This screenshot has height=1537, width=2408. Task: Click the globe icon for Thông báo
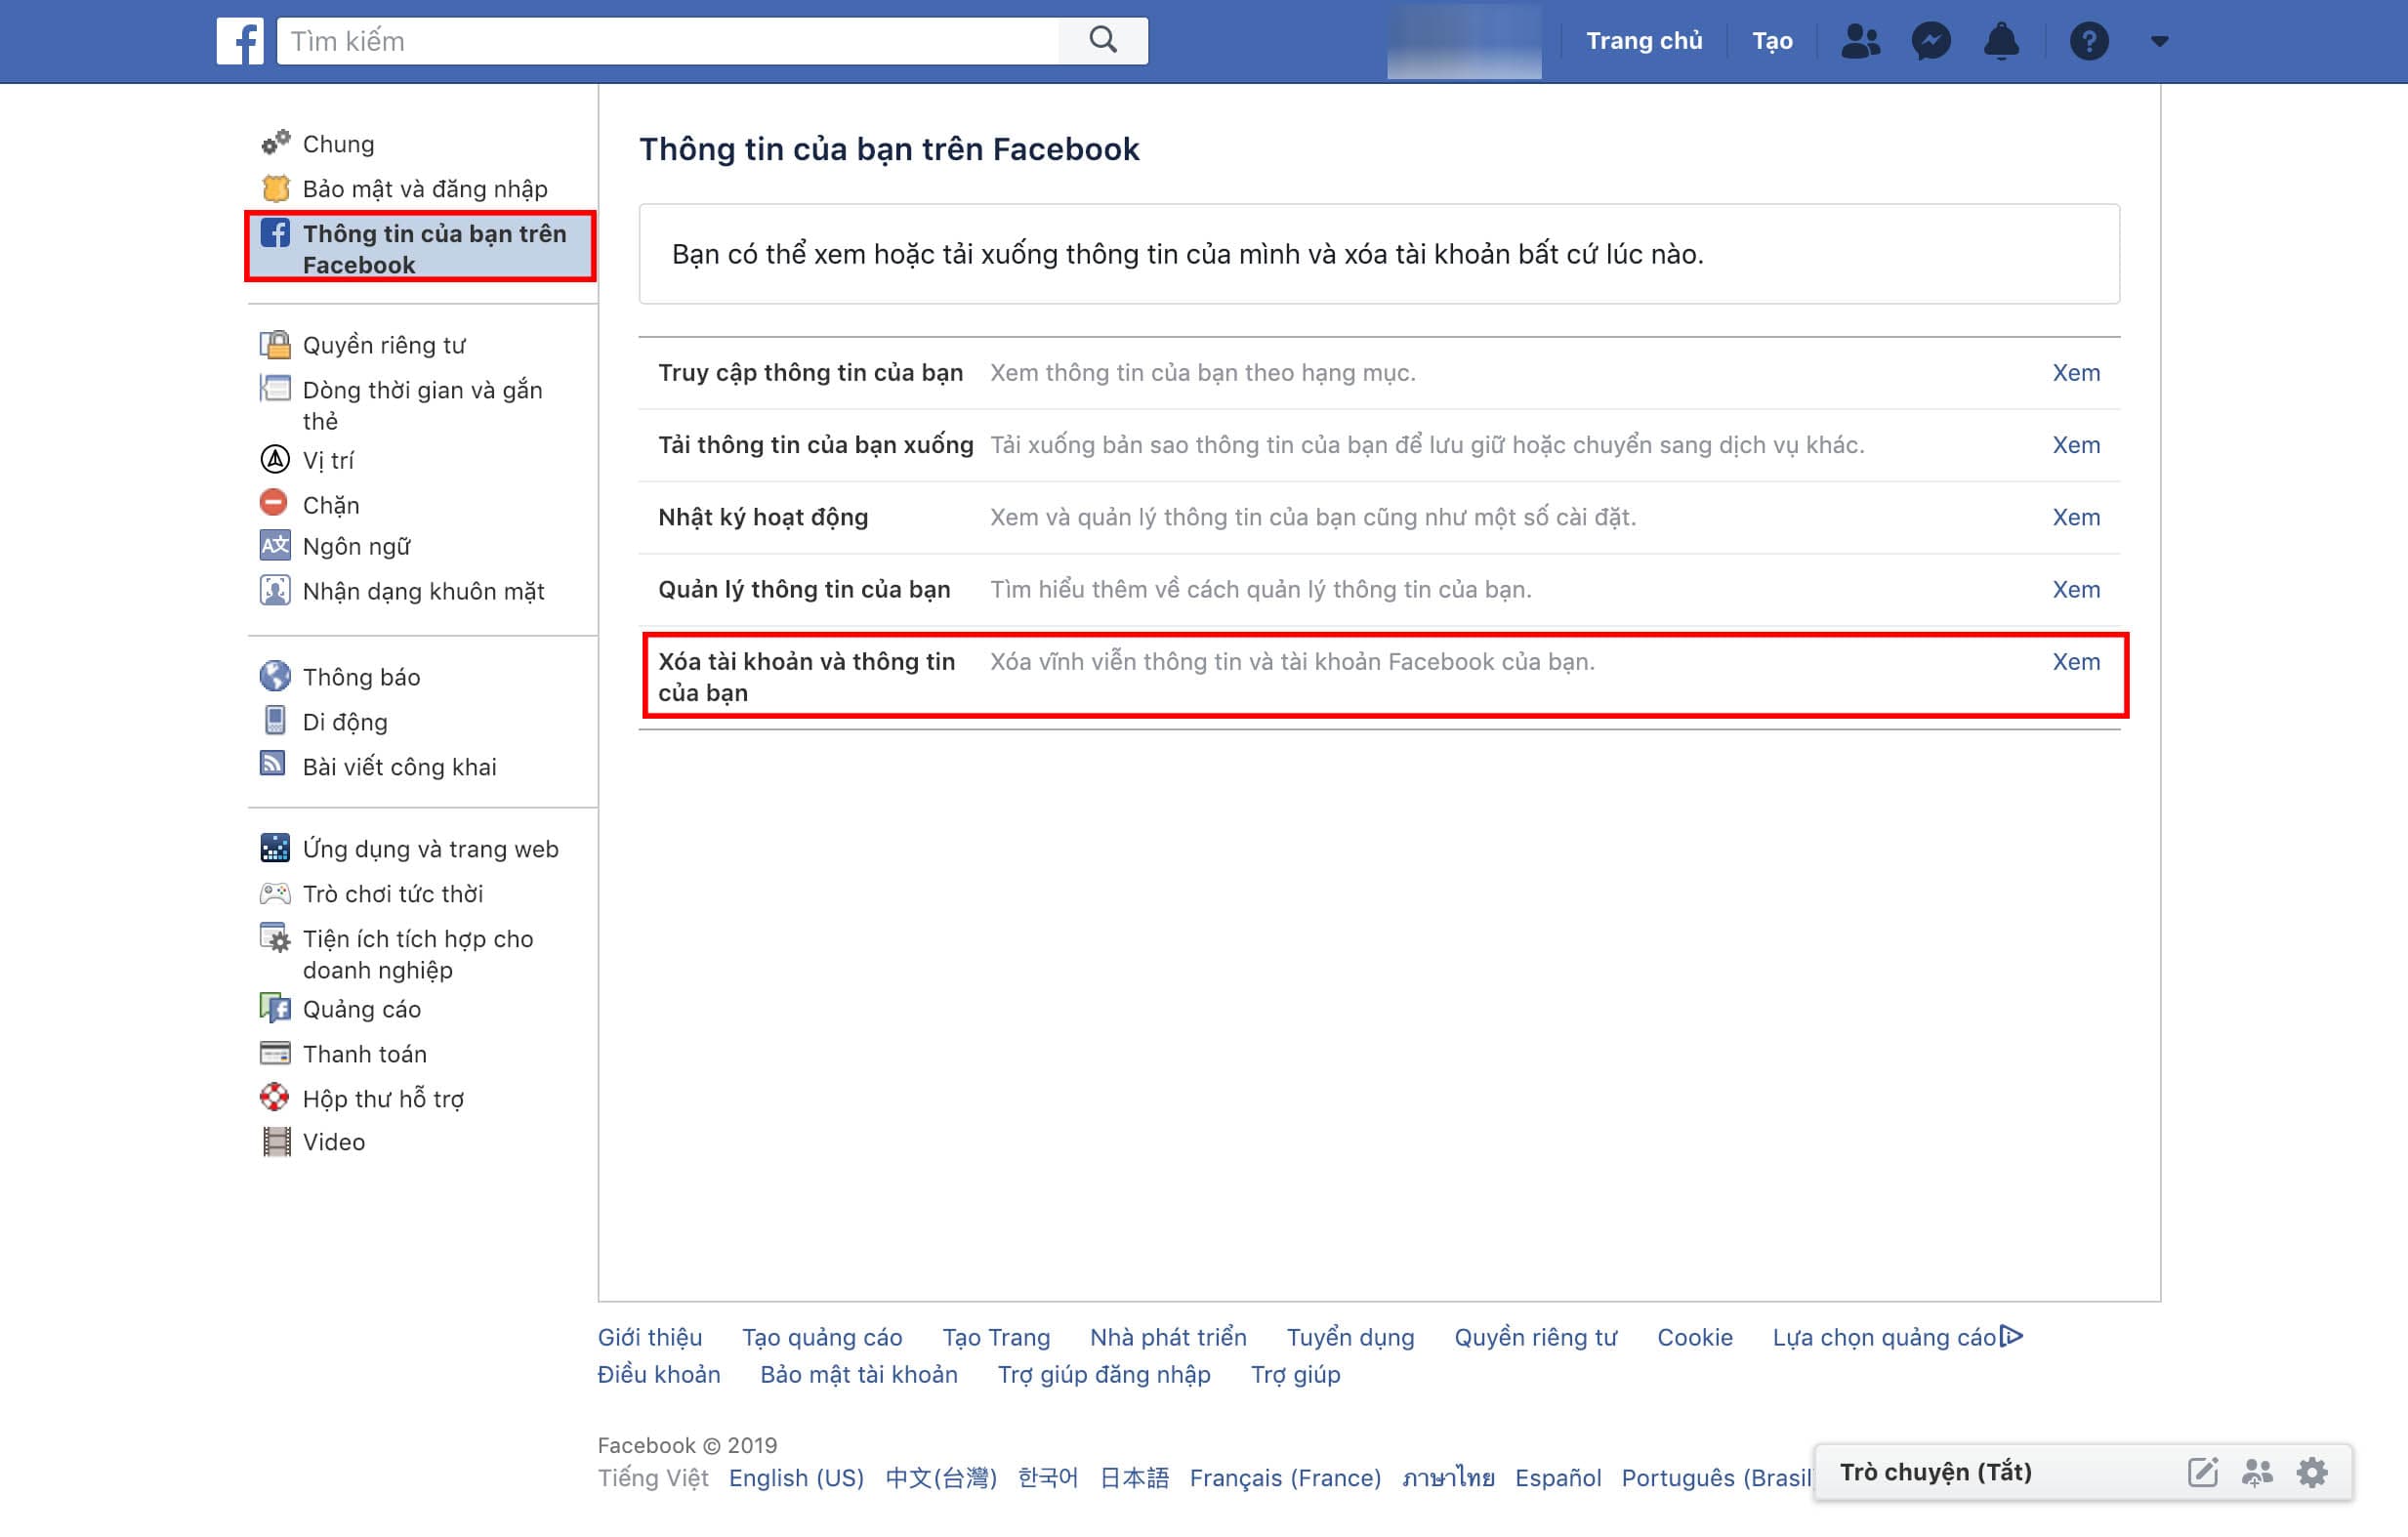click(275, 676)
